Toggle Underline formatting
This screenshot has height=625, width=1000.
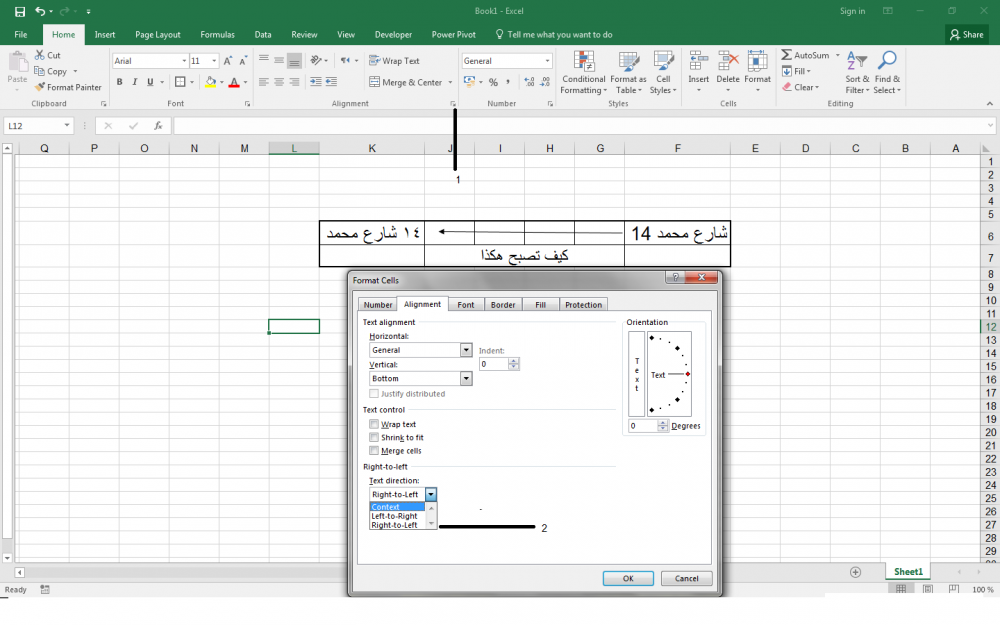150,82
